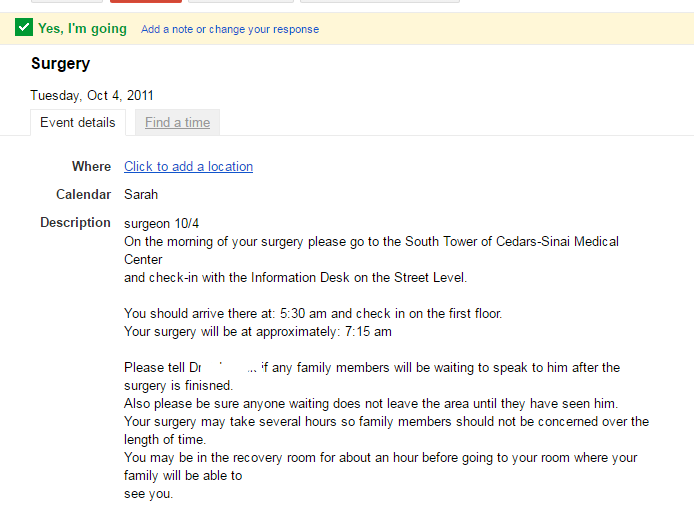Click the 5:30 am arrival time line

point(313,313)
